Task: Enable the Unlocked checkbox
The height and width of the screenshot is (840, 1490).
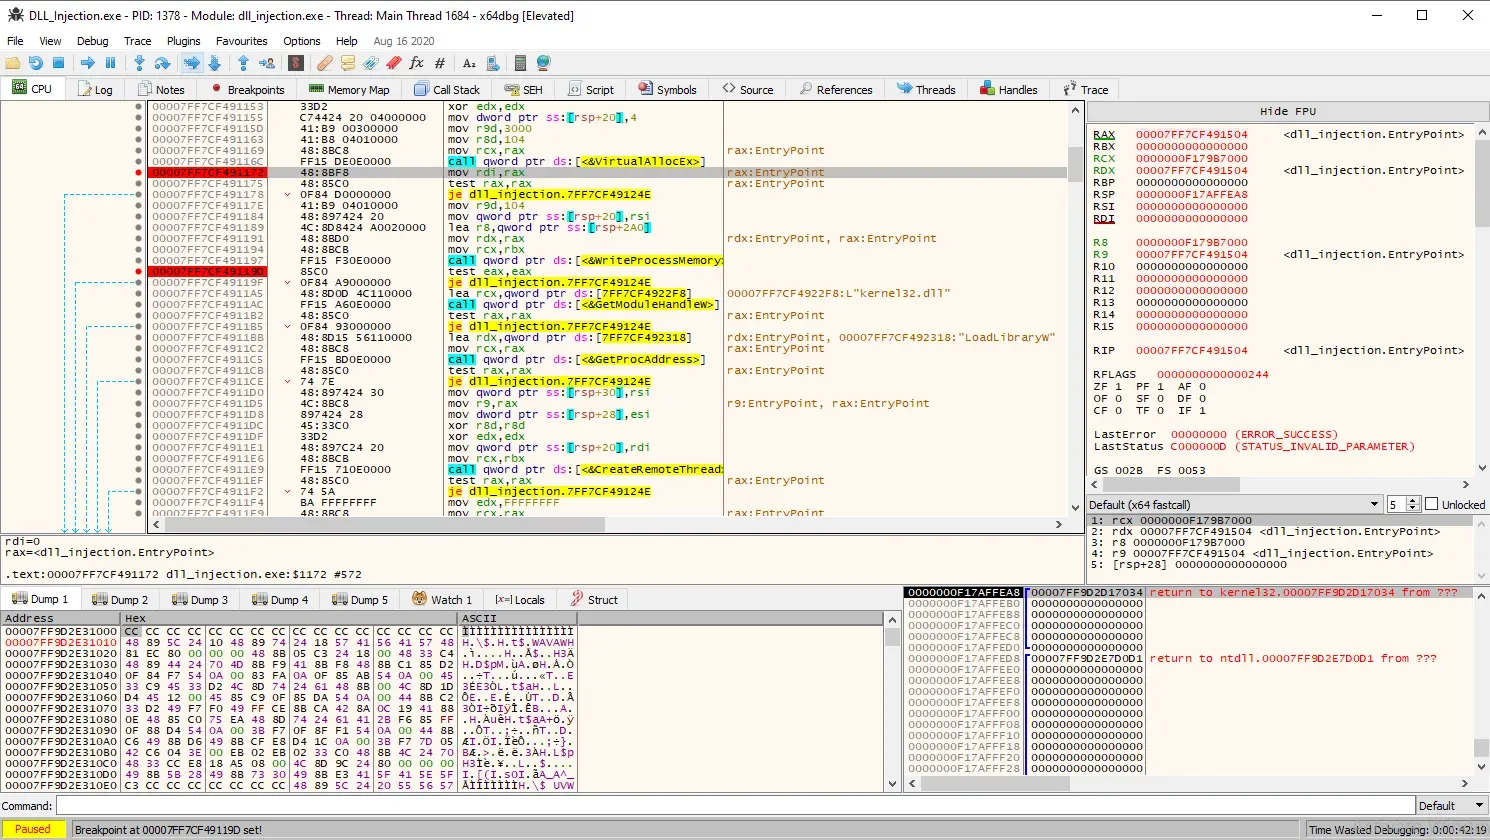Action: (x=1431, y=505)
